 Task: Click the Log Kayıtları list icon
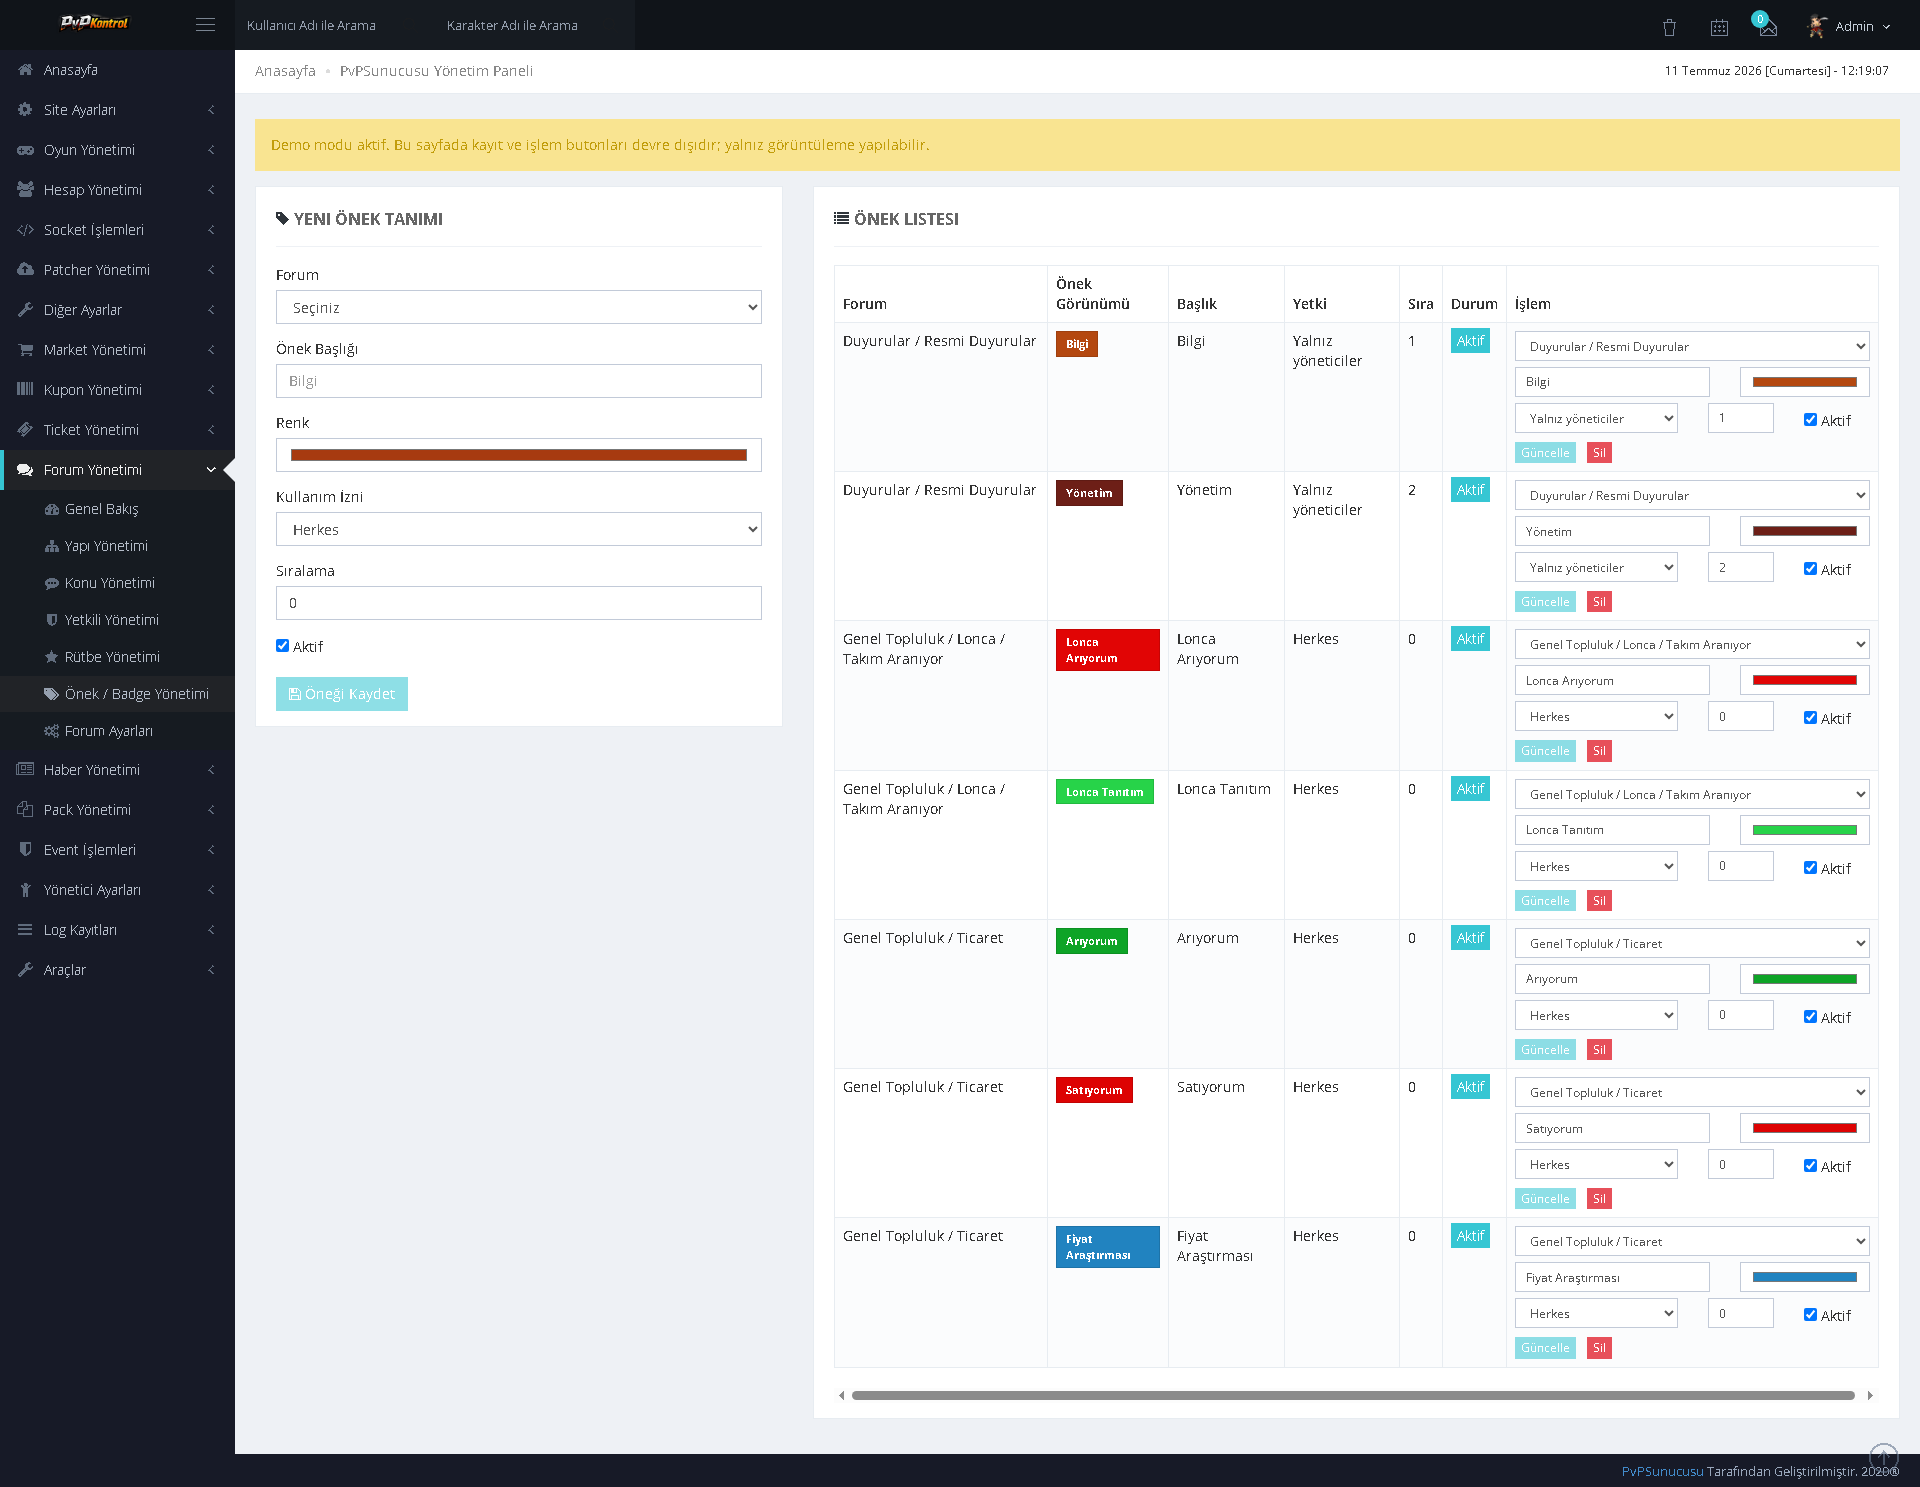tap(25, 930)
